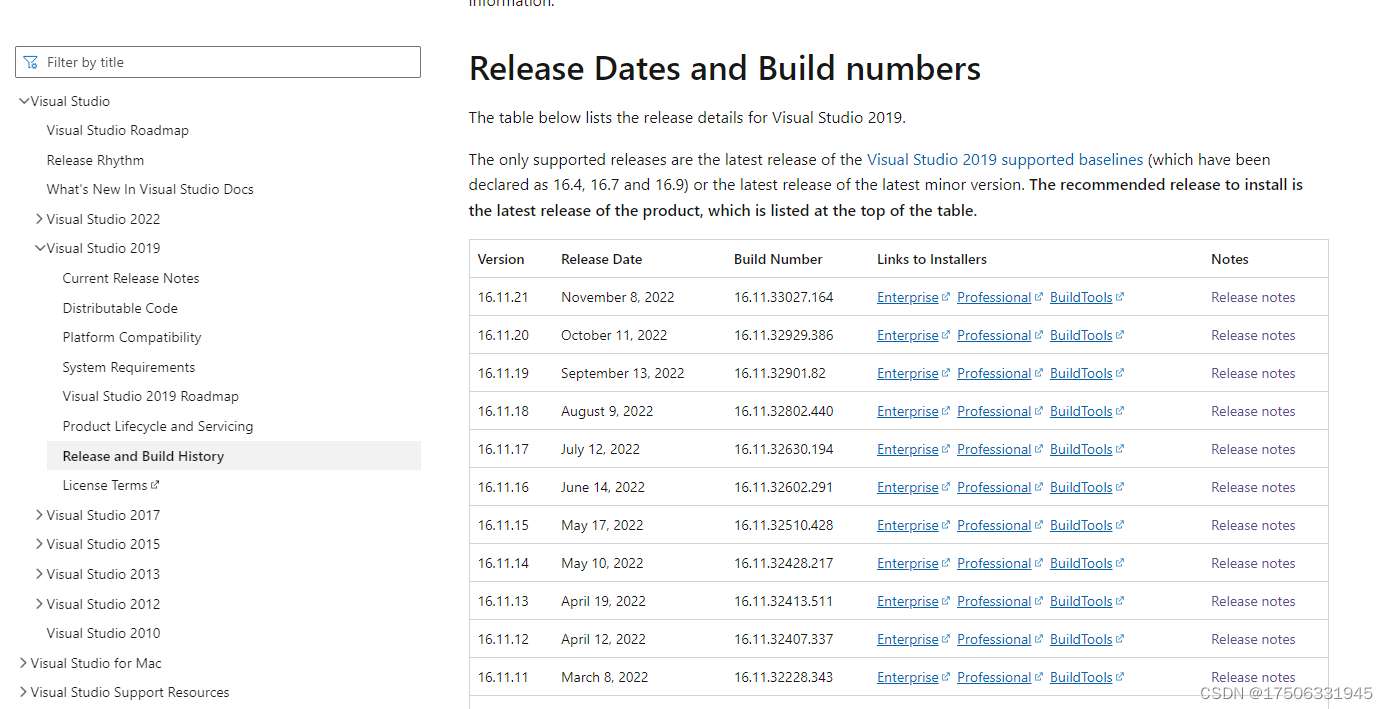Open Release notes for 16.11.16
The height and width of the screenshot is (709, 1388).
(1253, 487)
